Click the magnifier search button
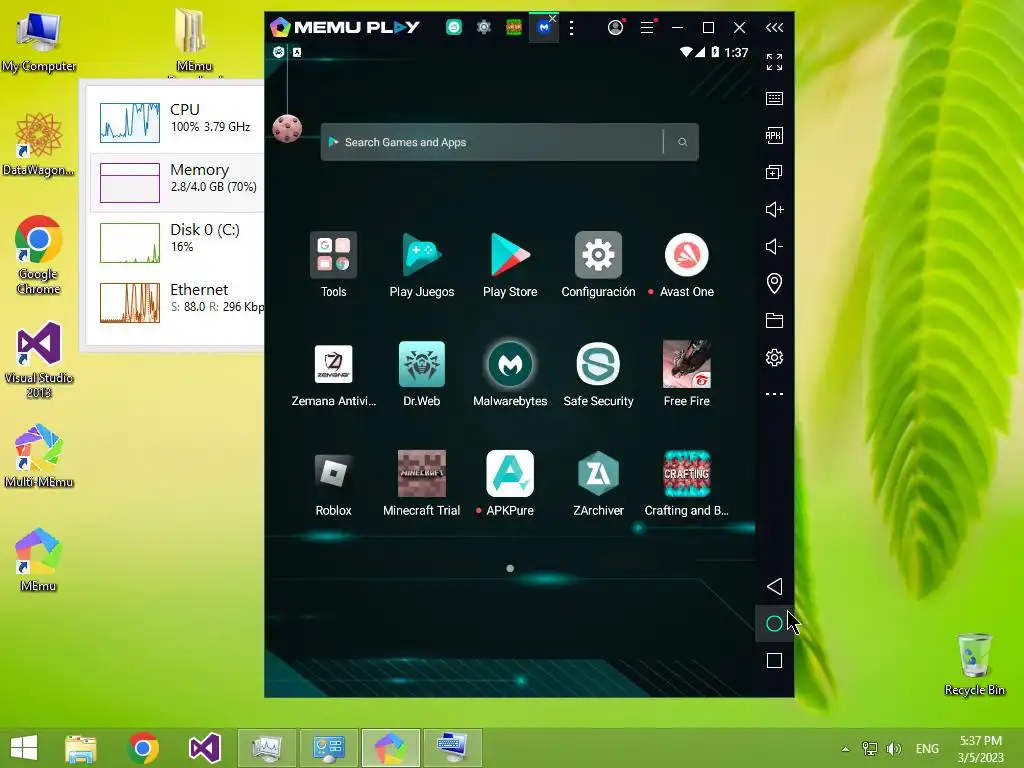This screenshot has height=768, width=1024. (682, 142)
